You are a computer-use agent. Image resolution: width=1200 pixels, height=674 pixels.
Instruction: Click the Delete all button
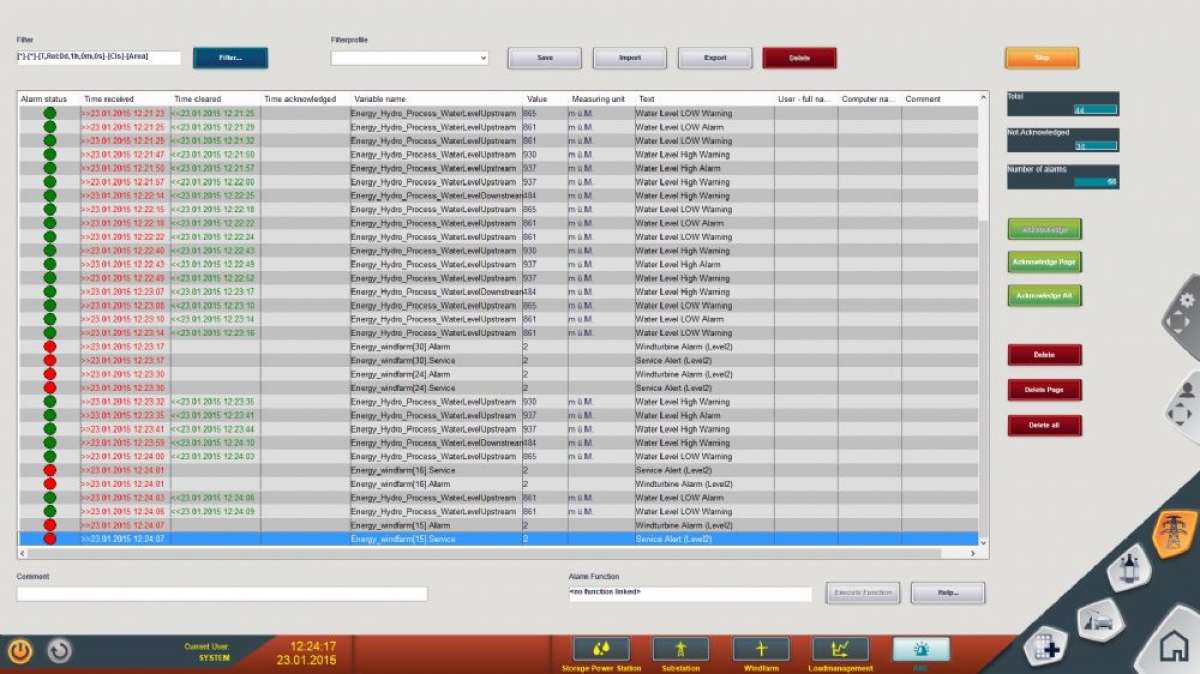[1045, 426]
